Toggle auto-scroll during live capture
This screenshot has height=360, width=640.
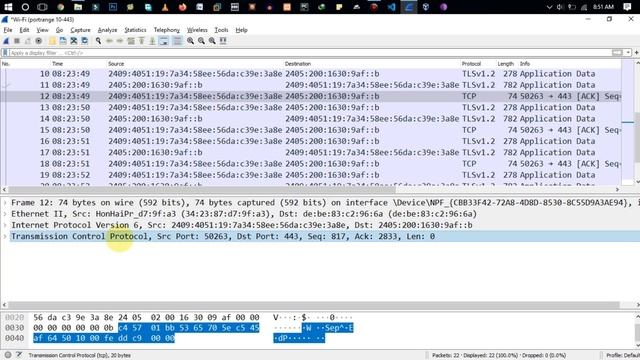tap(164, 41)
